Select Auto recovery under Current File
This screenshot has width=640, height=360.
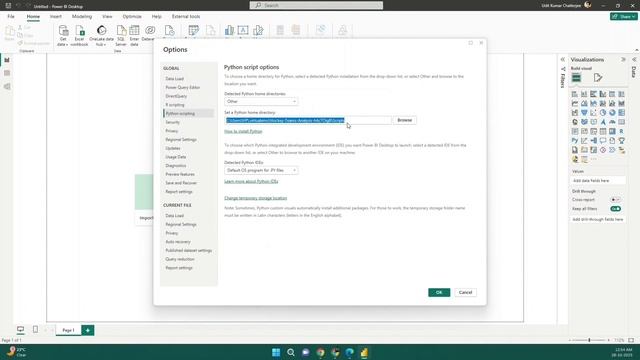178,242
